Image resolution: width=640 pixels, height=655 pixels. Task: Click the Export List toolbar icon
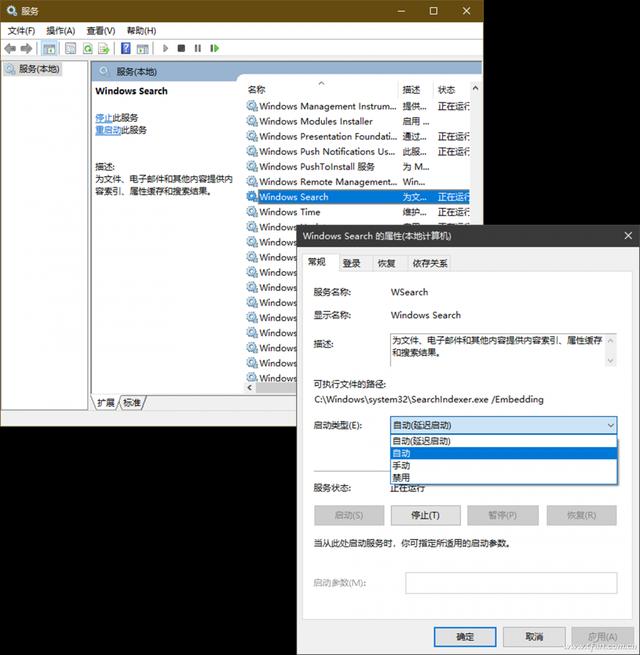click(x=103, y=48)
